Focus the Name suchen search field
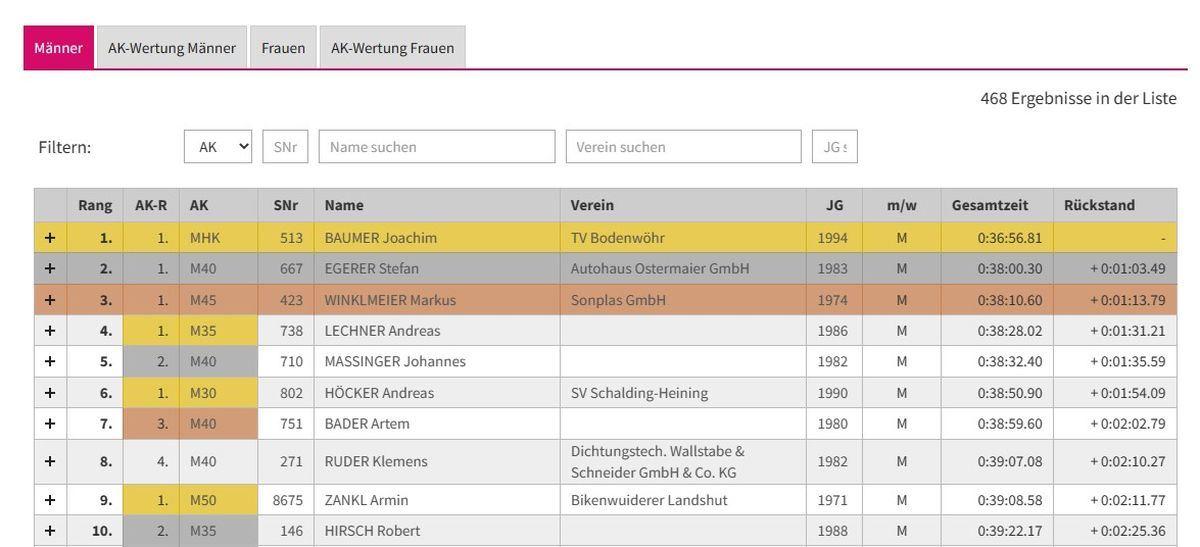 [436, 147]
